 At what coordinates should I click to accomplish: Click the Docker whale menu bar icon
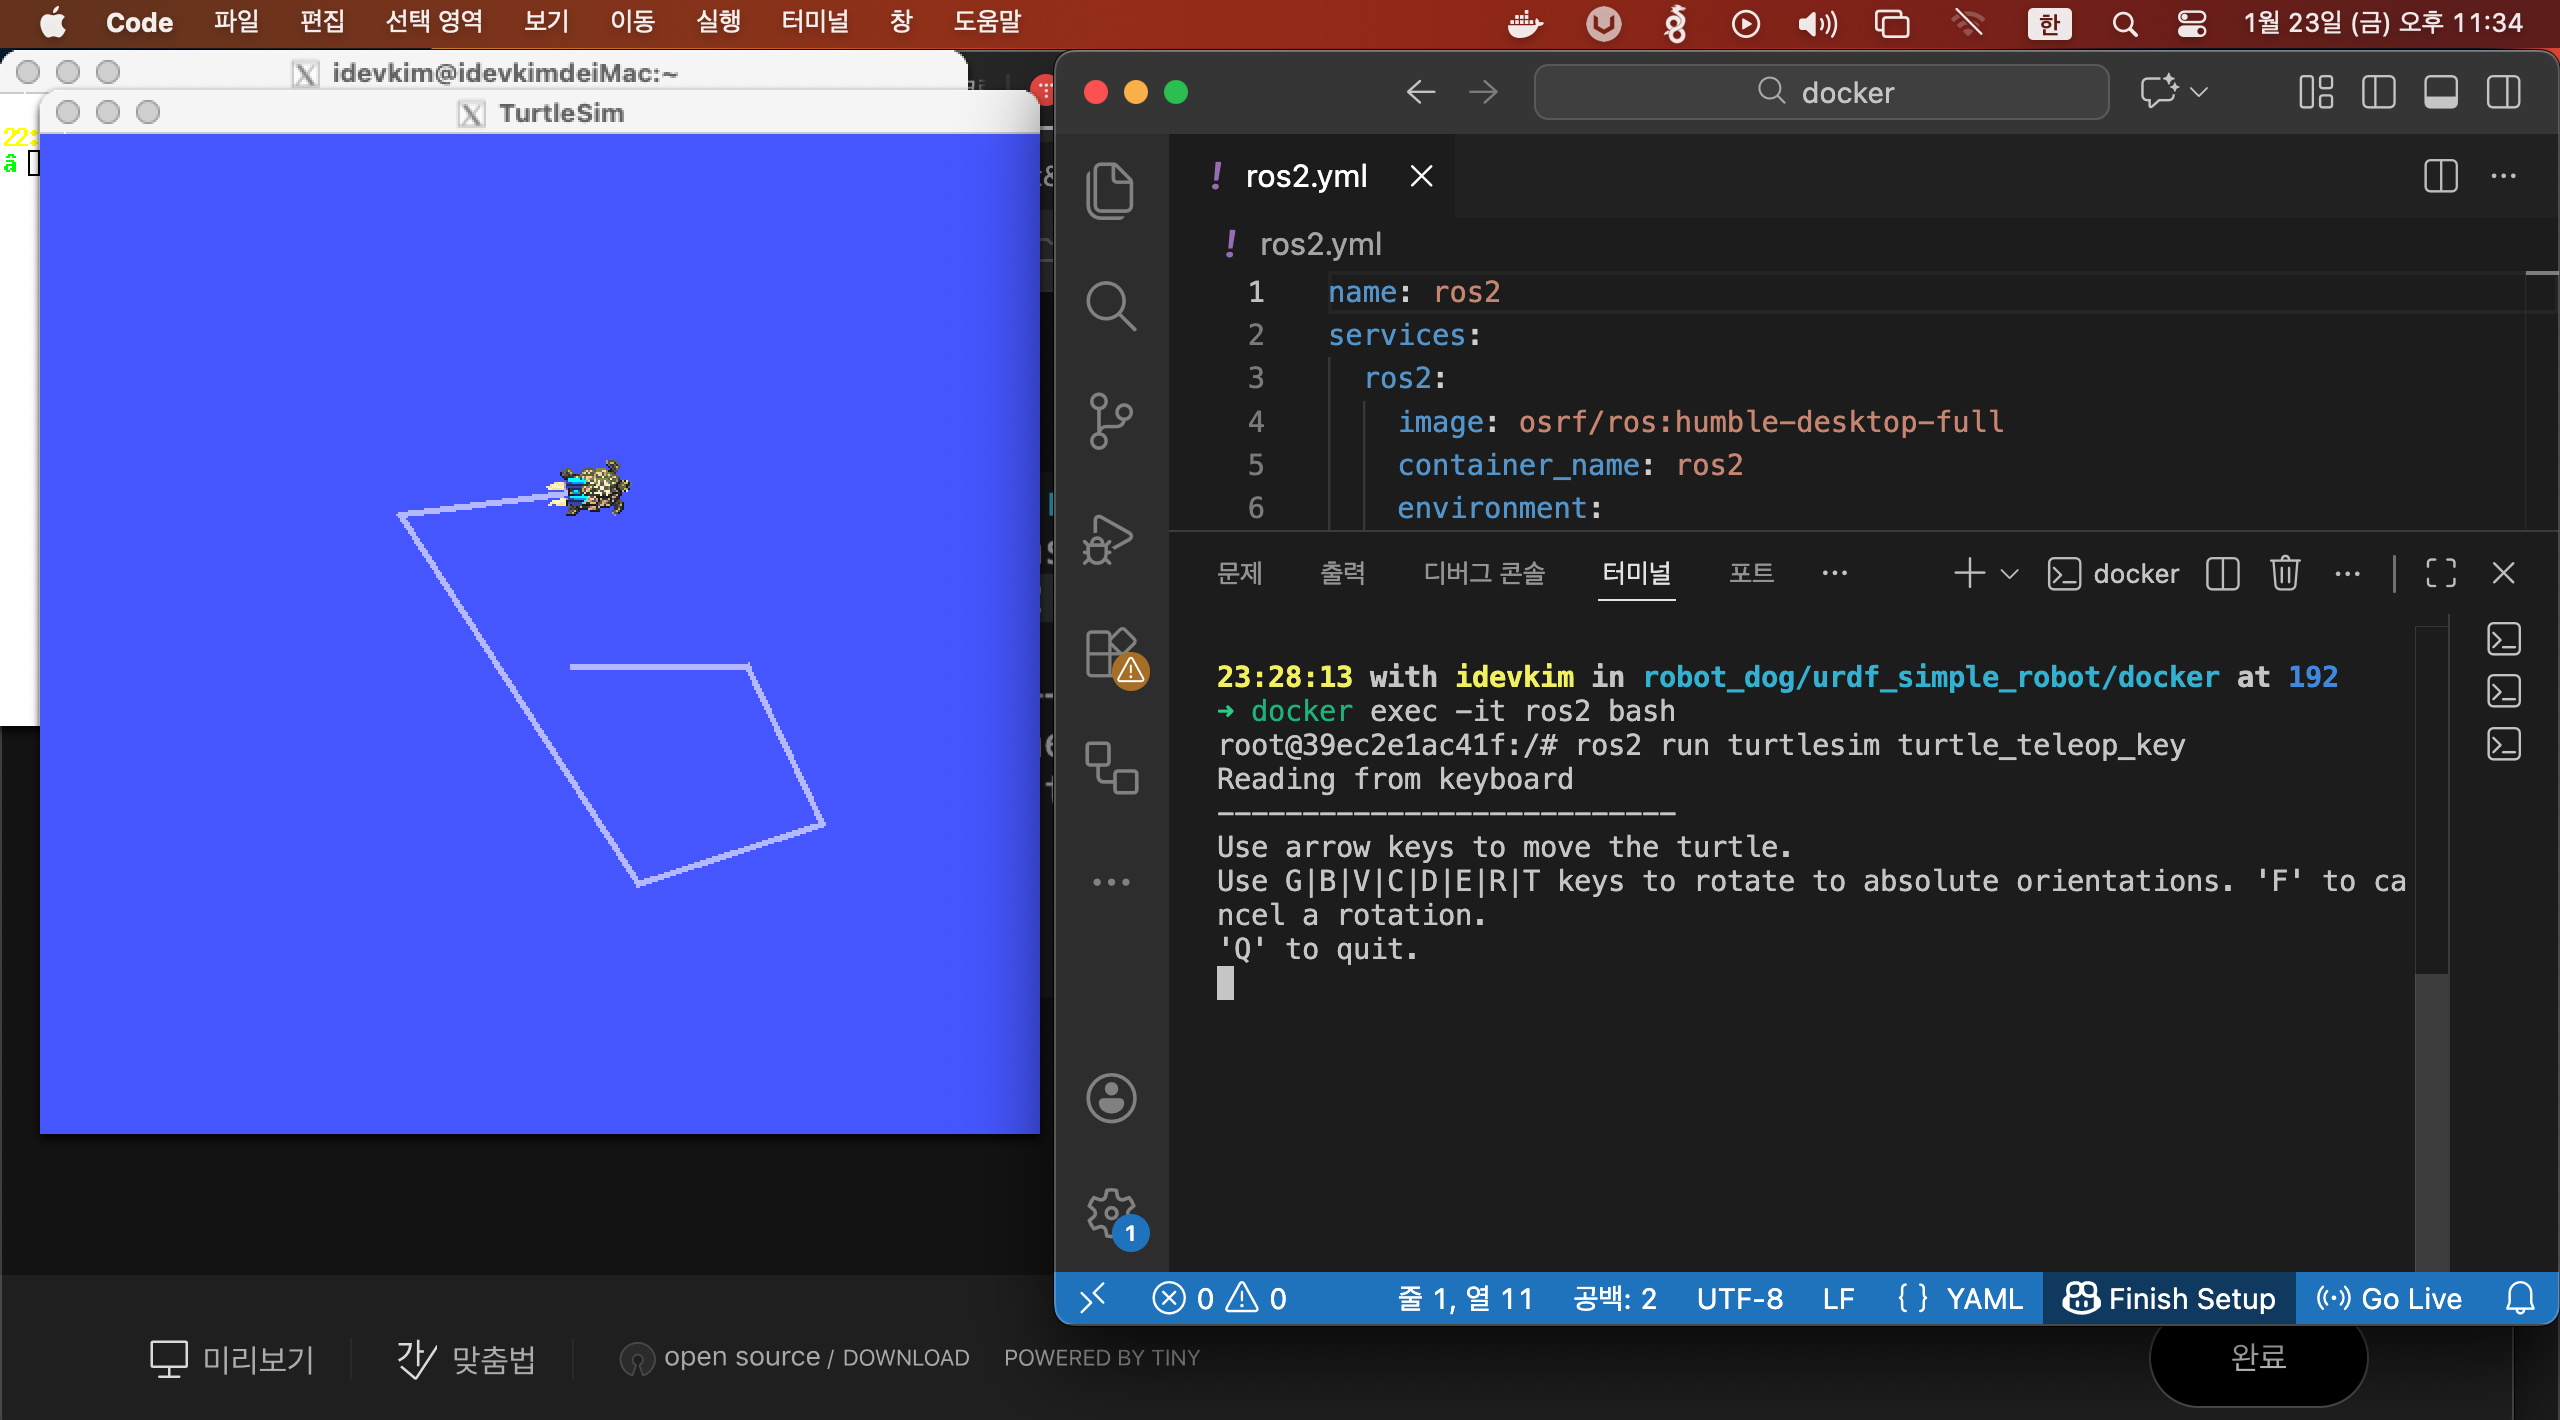tap(1525, 23)
